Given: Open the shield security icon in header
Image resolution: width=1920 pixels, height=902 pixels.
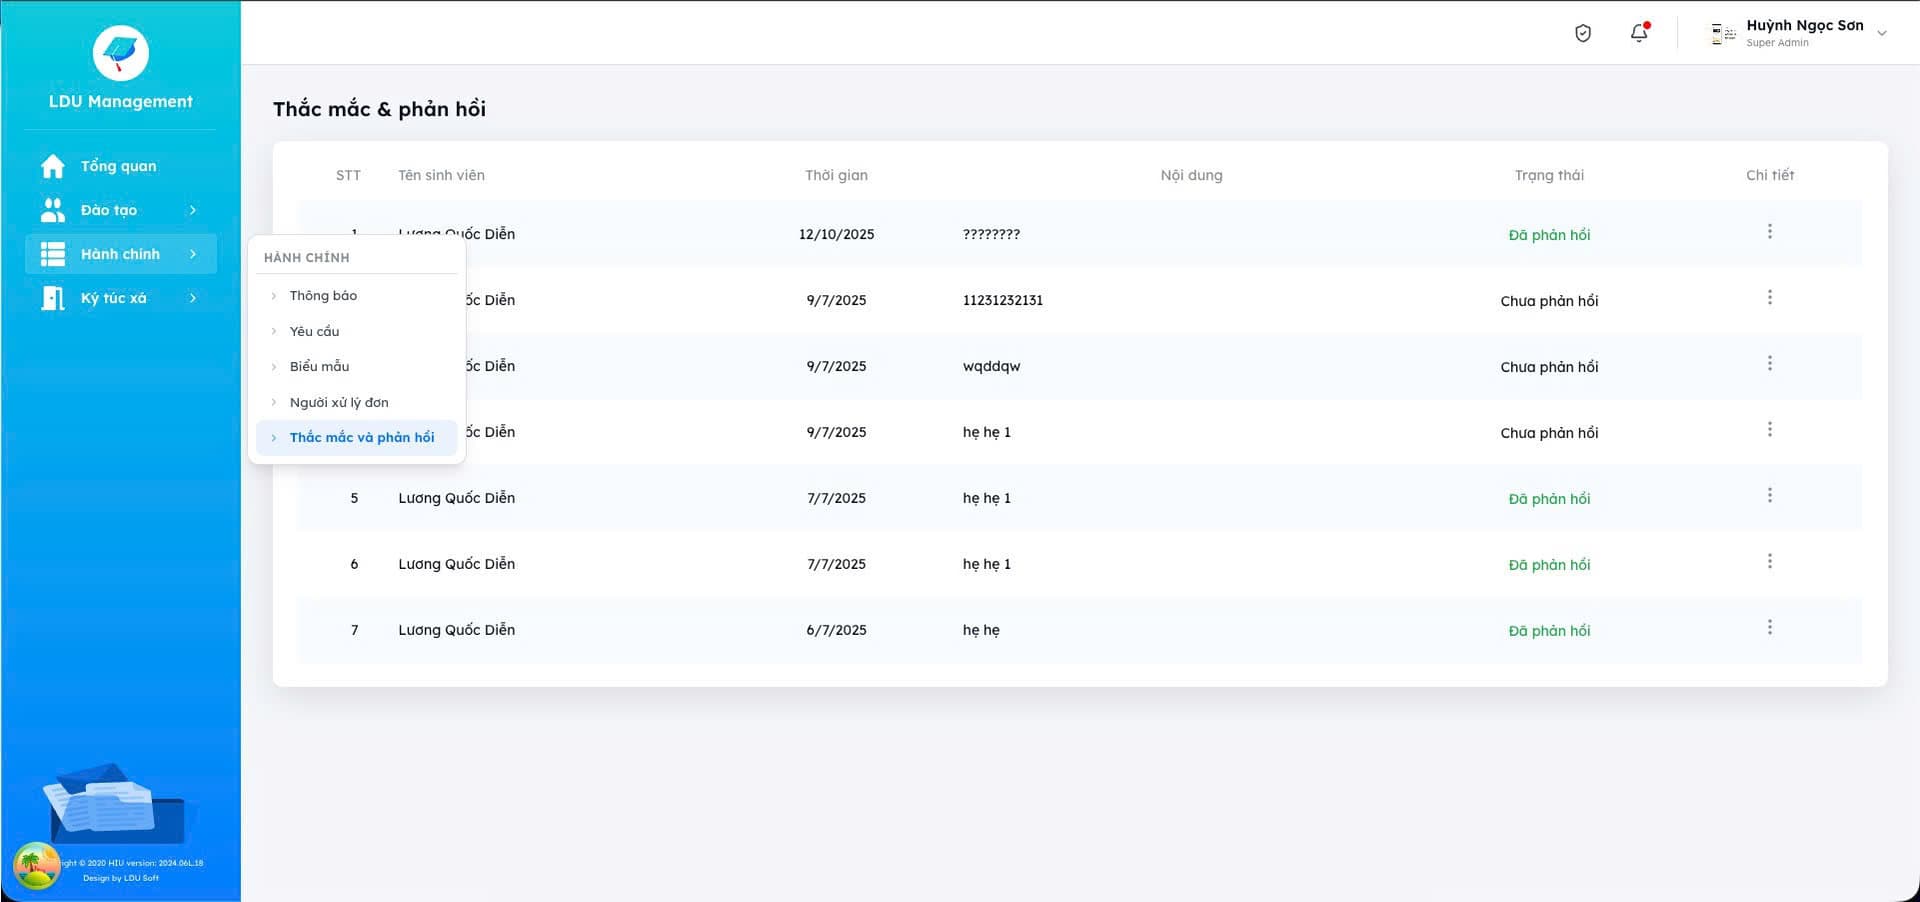Looking at the screenshot, I should pyautogui.click(x=1583, y=33).
